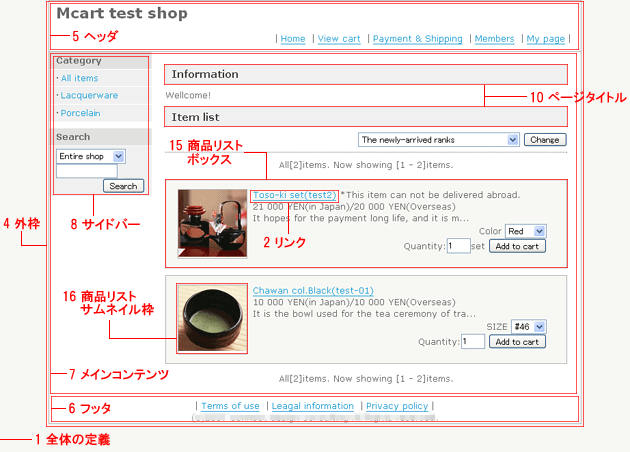This screenshot has width=630, height=452.
Task: Open My page in the header
Action: [x=545, y=39]
